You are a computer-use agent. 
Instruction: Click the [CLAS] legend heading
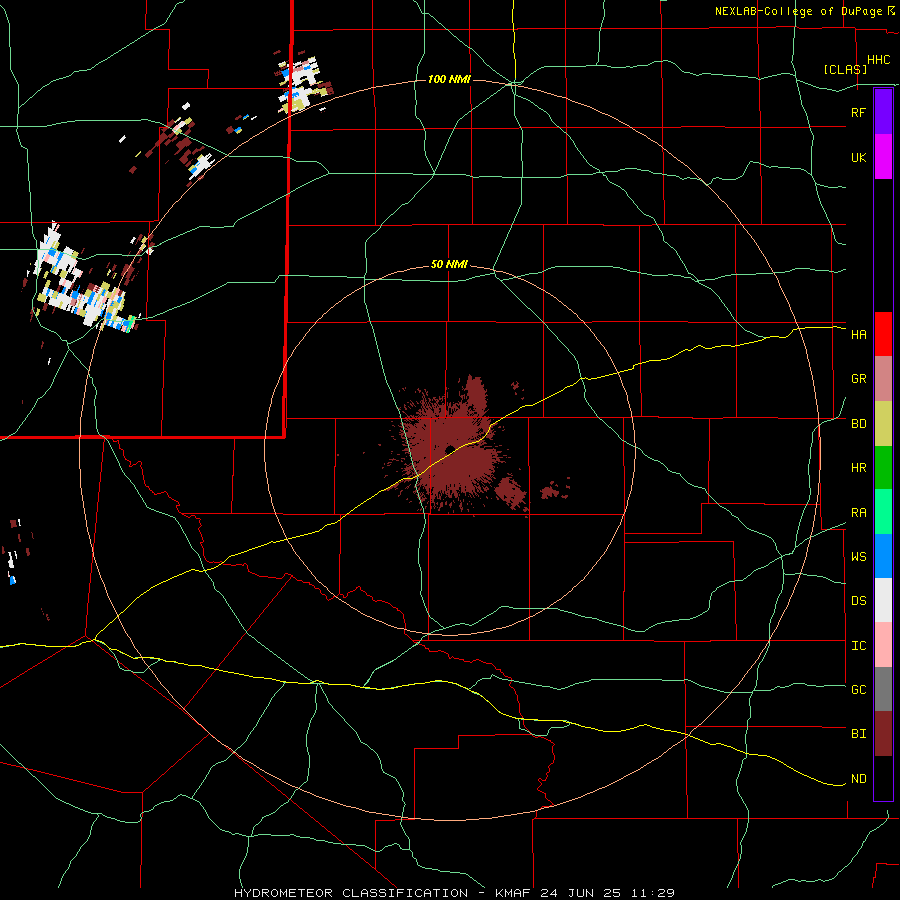click(845, 69)
